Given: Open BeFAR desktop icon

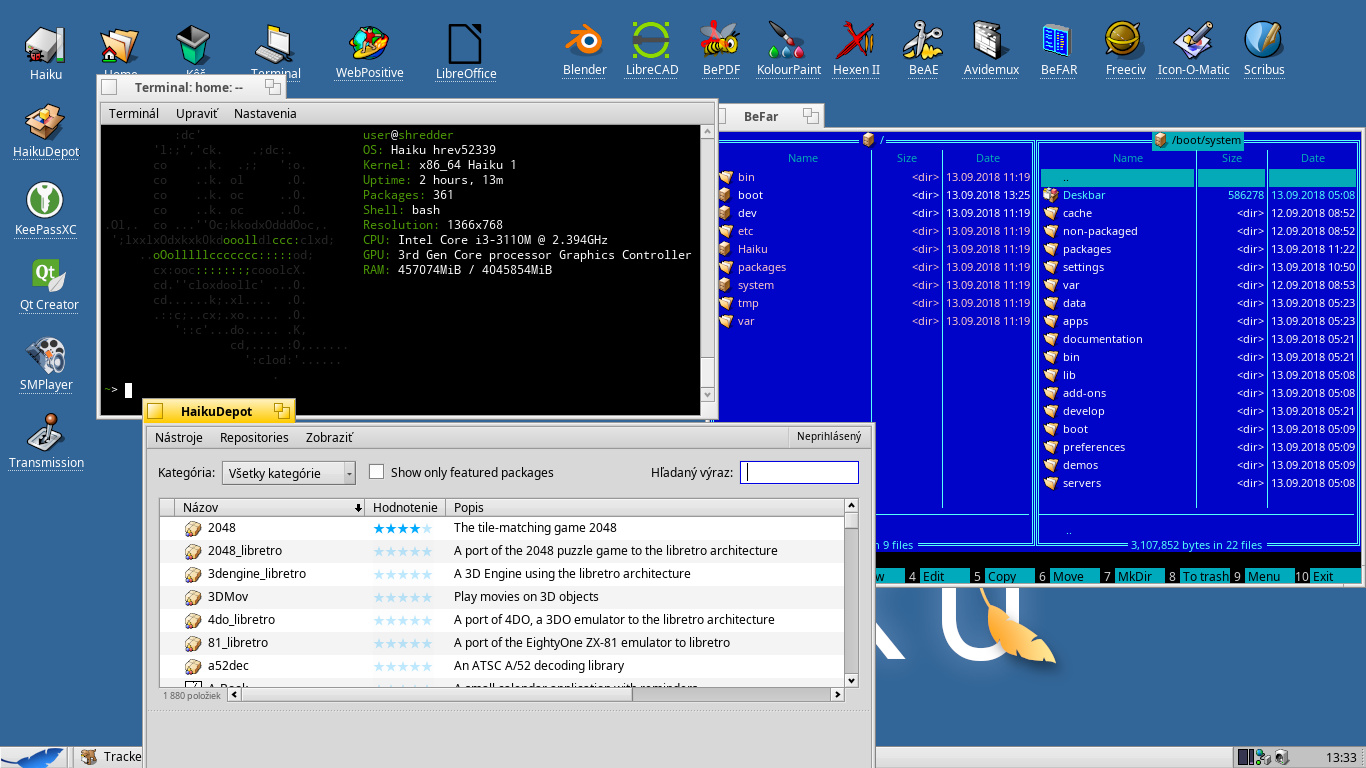Looking at the screenshot, I should pos(1058,40).
